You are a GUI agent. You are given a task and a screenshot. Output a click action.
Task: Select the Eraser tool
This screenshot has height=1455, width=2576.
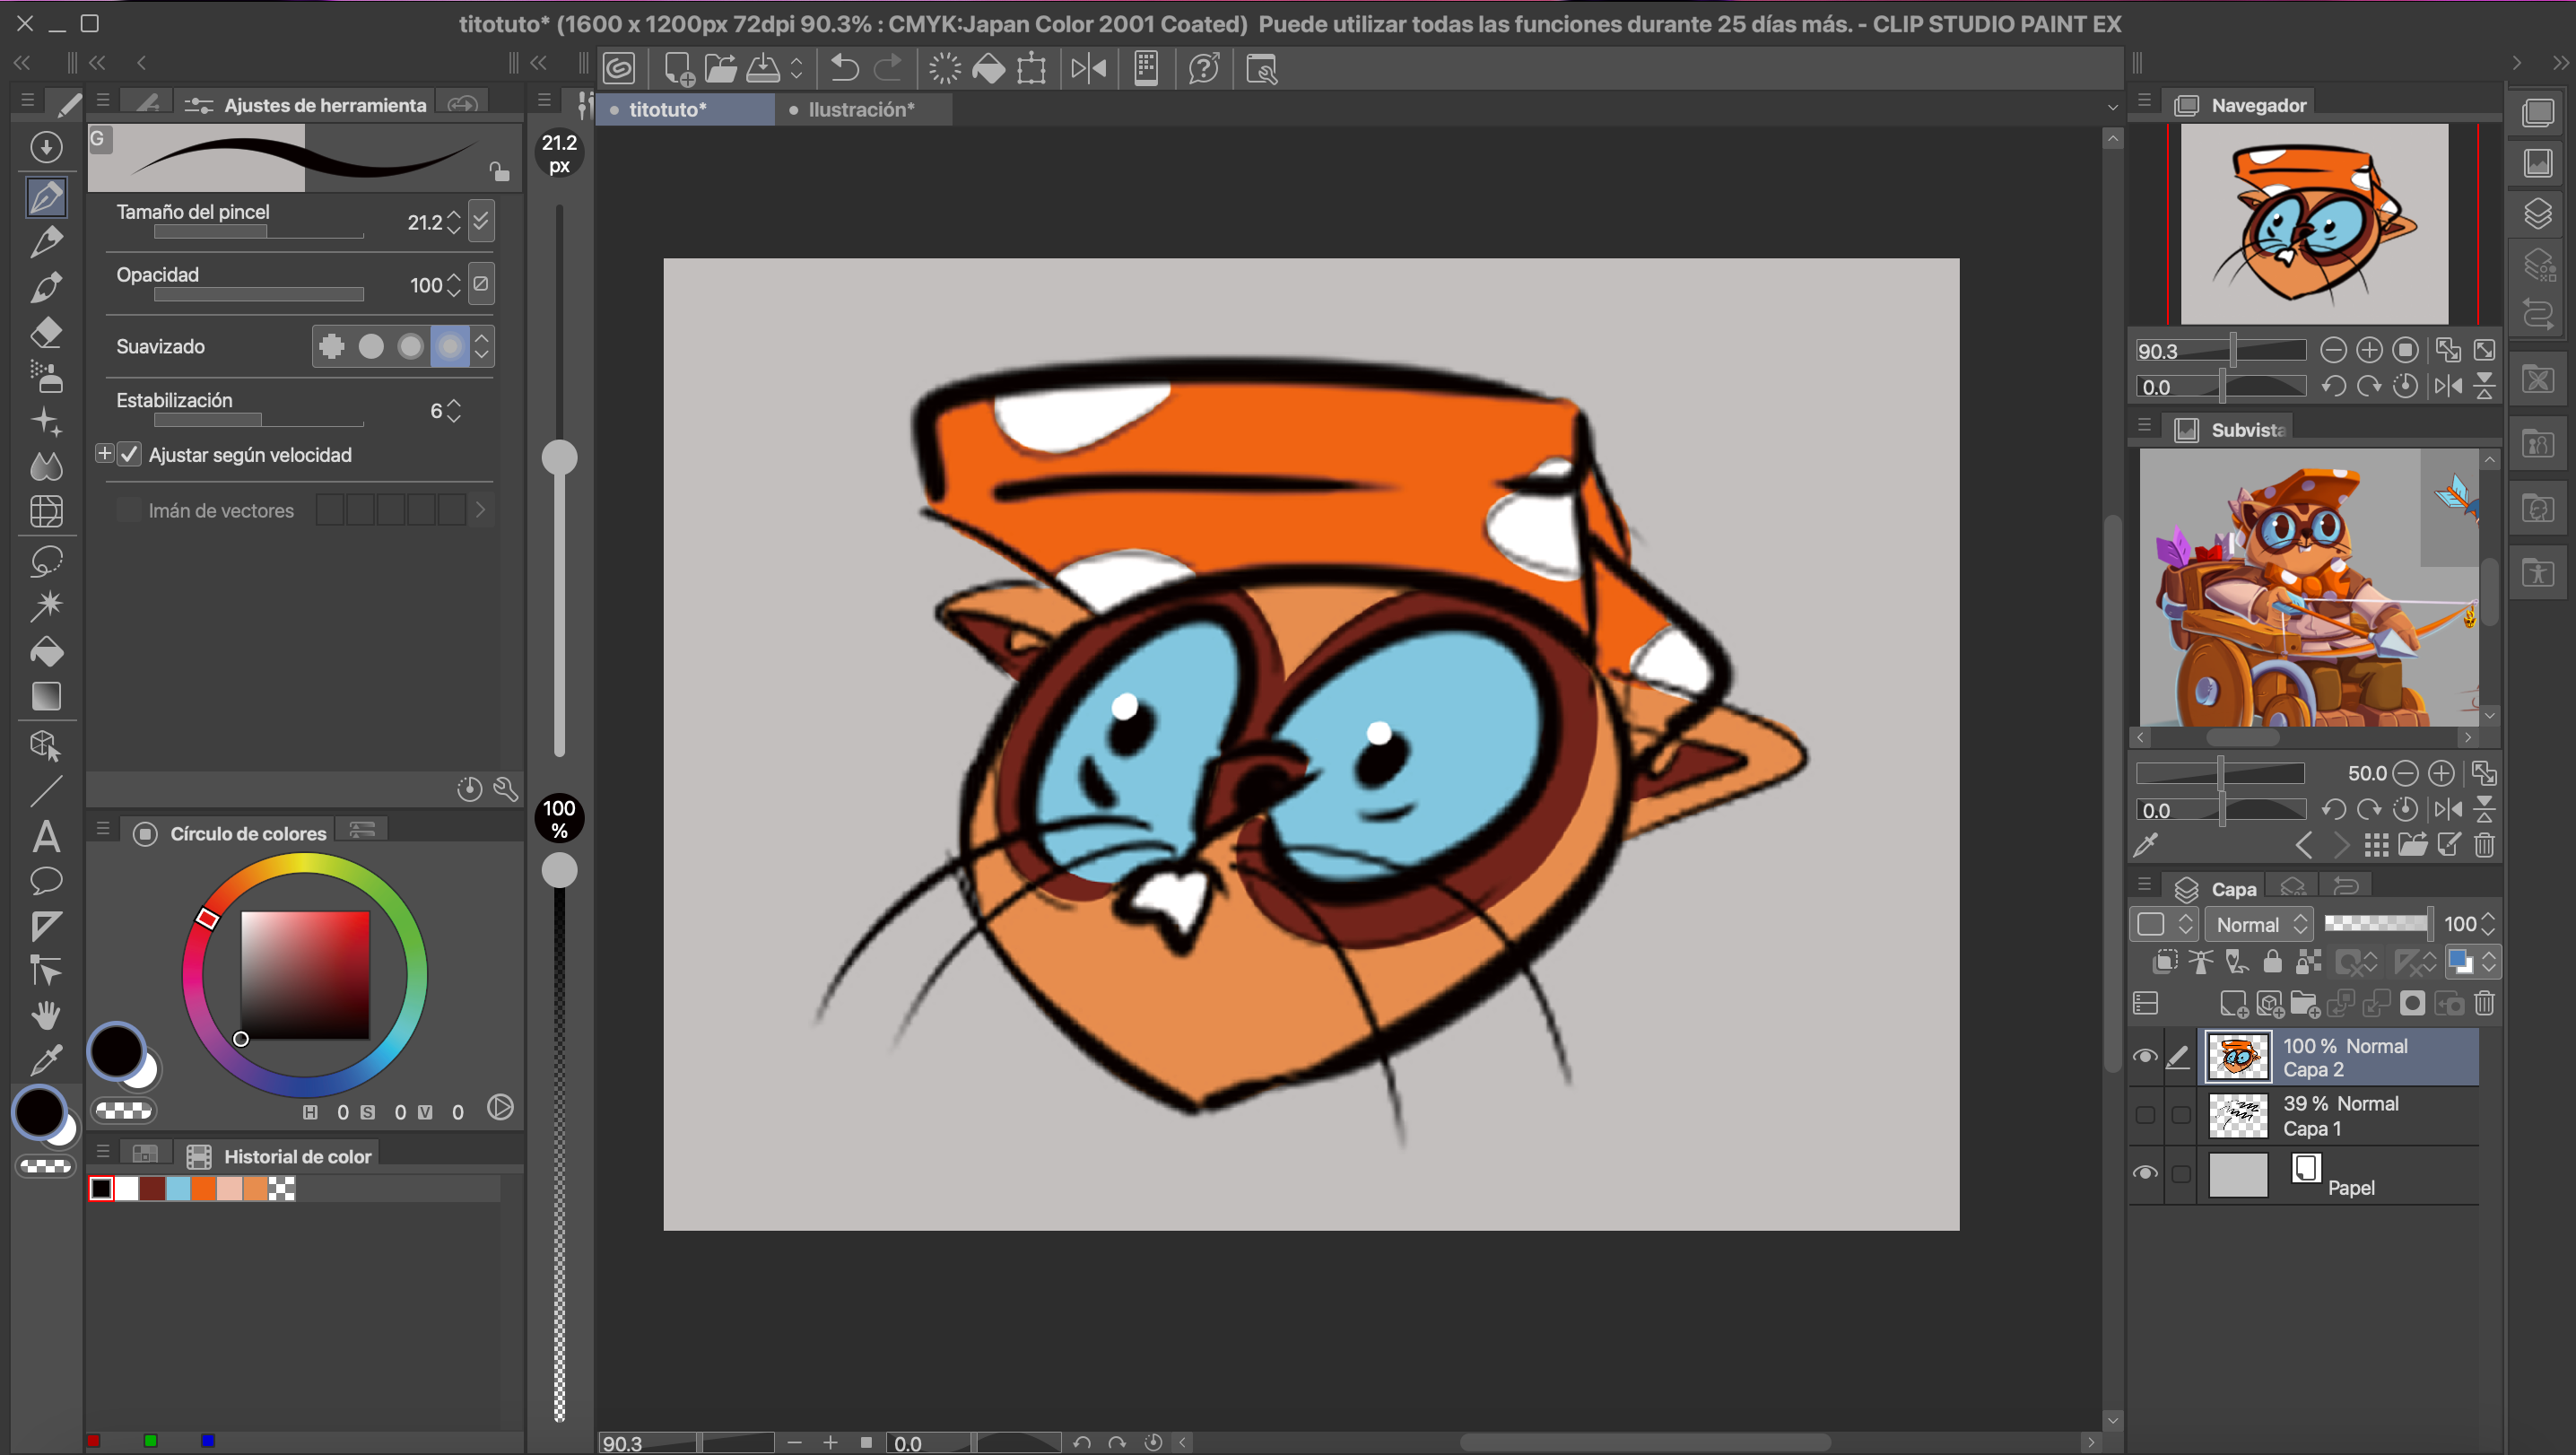point(46,332)
